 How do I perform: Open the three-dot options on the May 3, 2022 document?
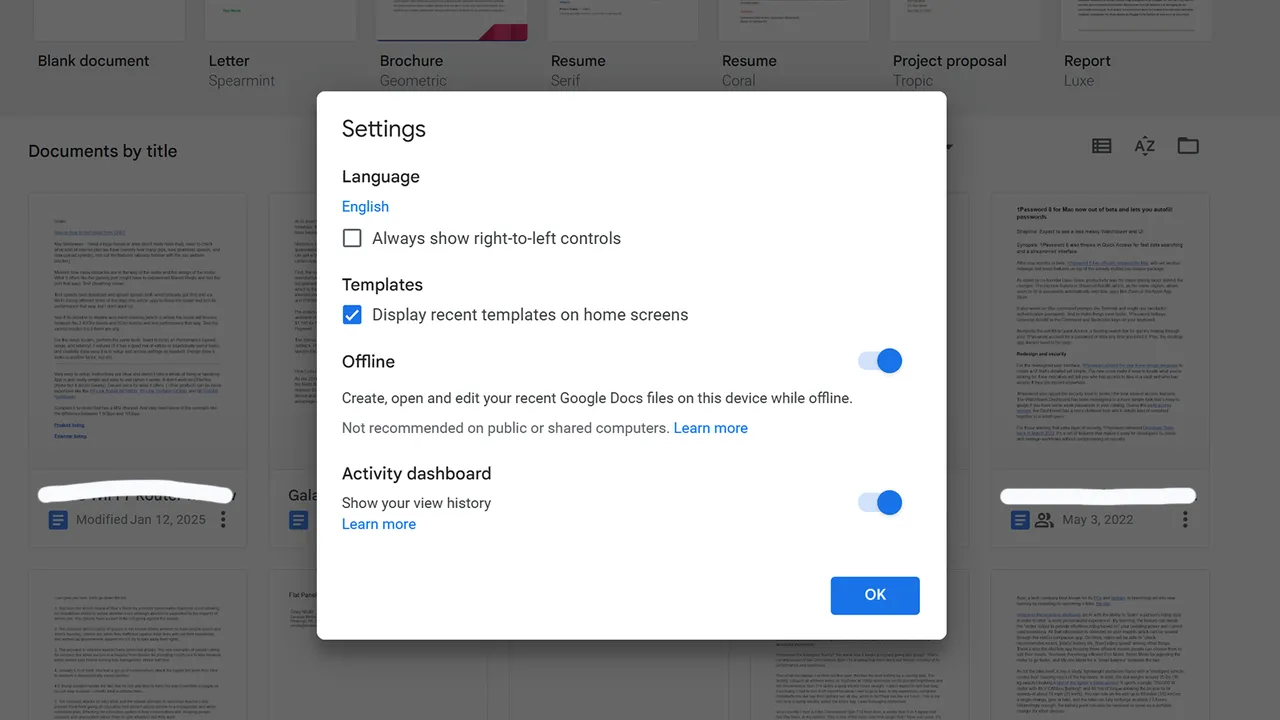click(1185, 519)
